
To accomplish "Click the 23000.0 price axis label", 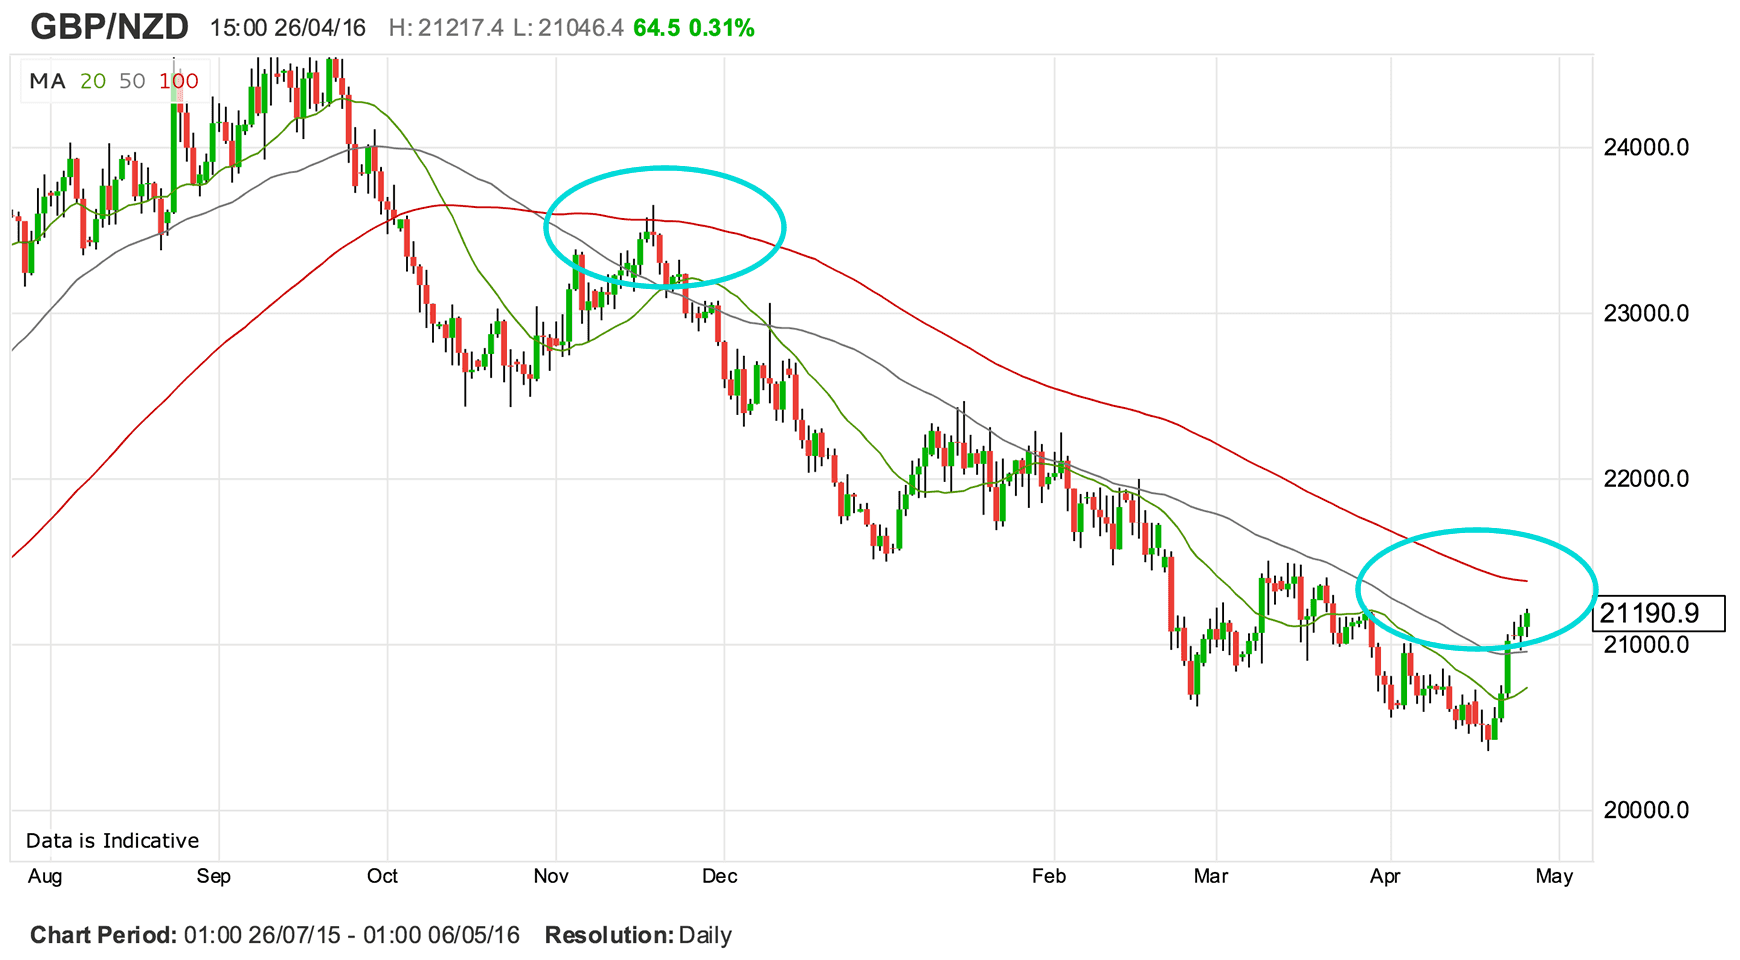I will 1645,314.
